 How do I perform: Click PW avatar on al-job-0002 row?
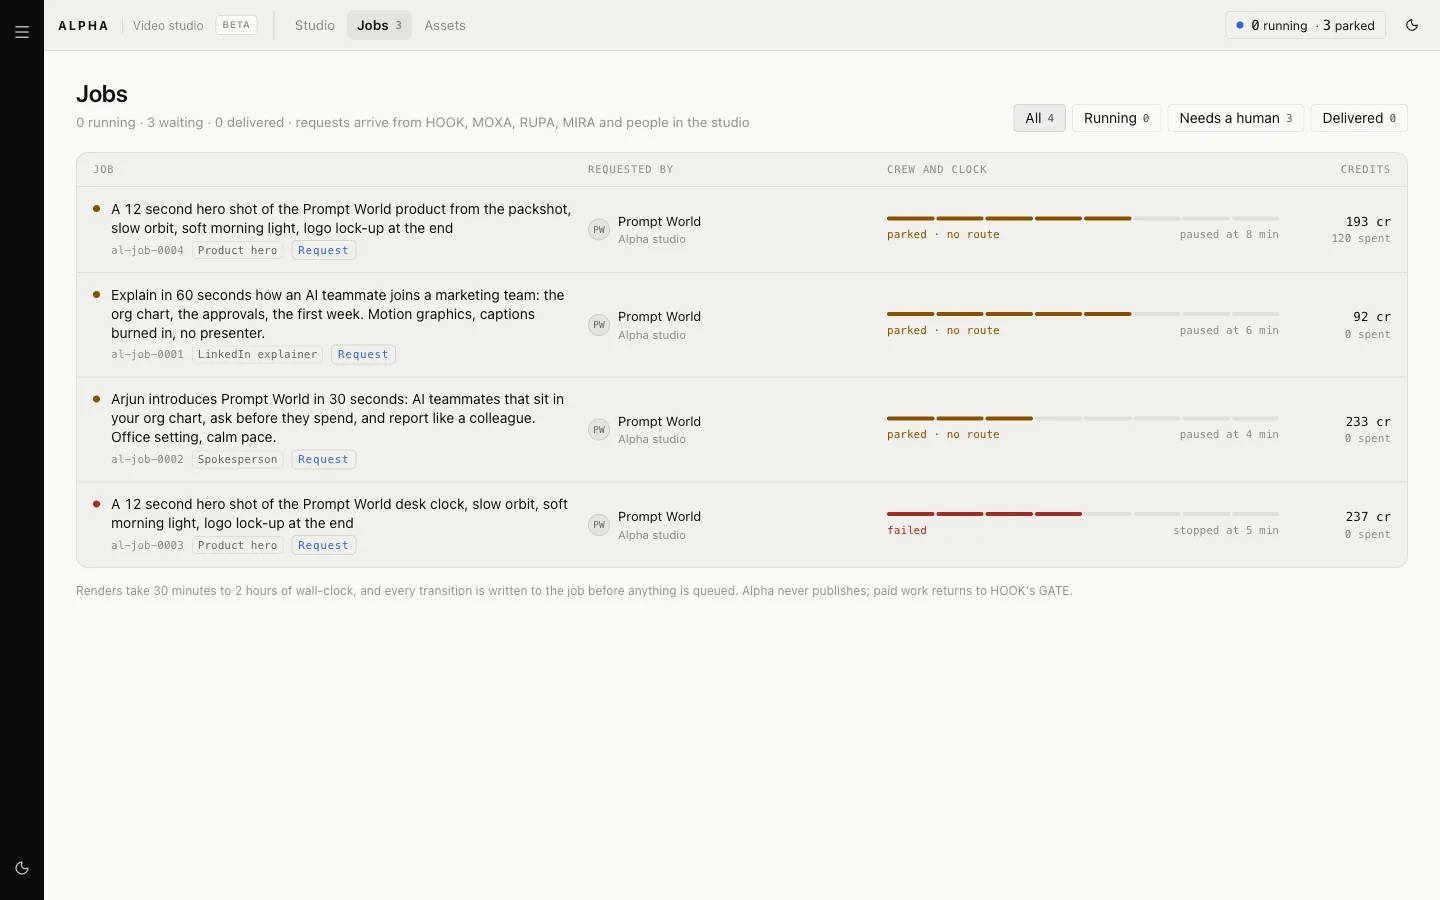(599, 430)
